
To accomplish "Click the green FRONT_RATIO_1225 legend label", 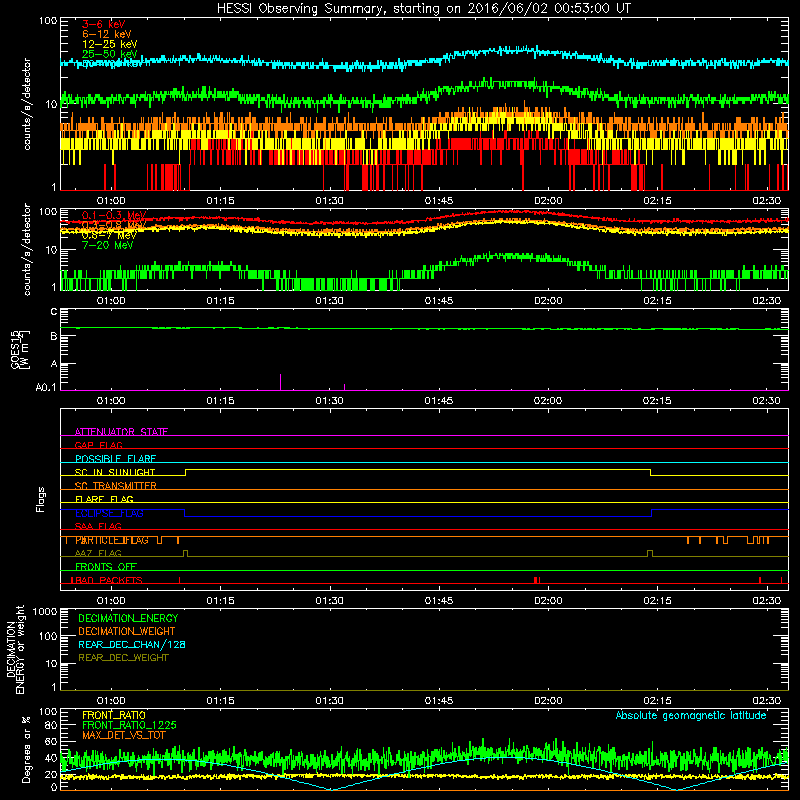I will click(129, 725).
